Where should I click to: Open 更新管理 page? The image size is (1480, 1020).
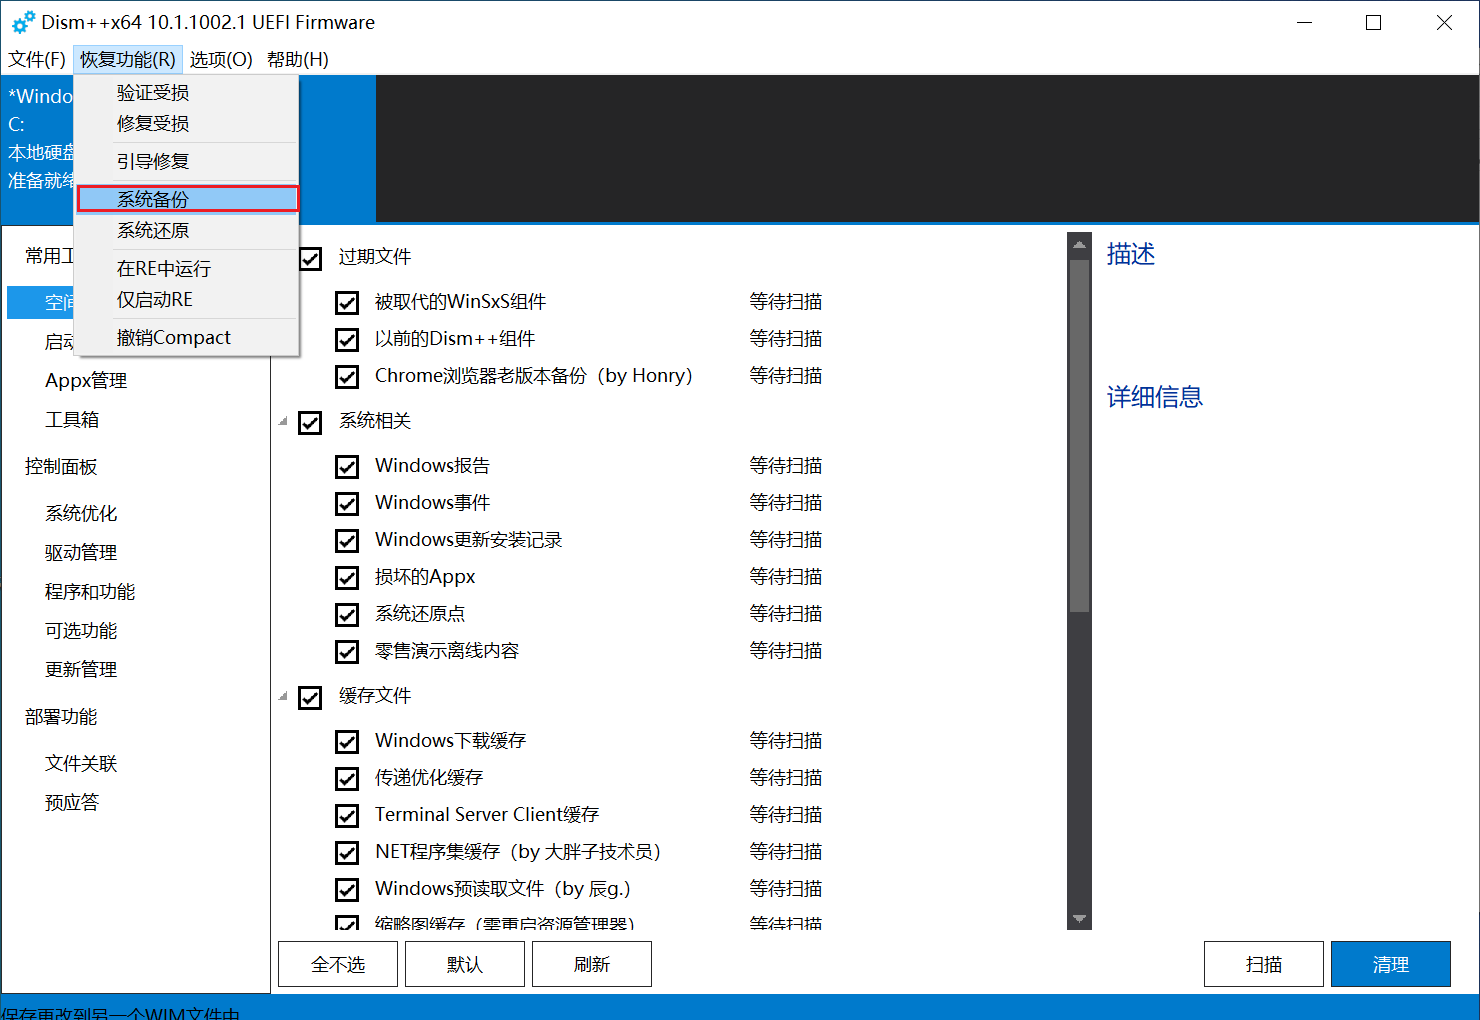click(81, 669)
